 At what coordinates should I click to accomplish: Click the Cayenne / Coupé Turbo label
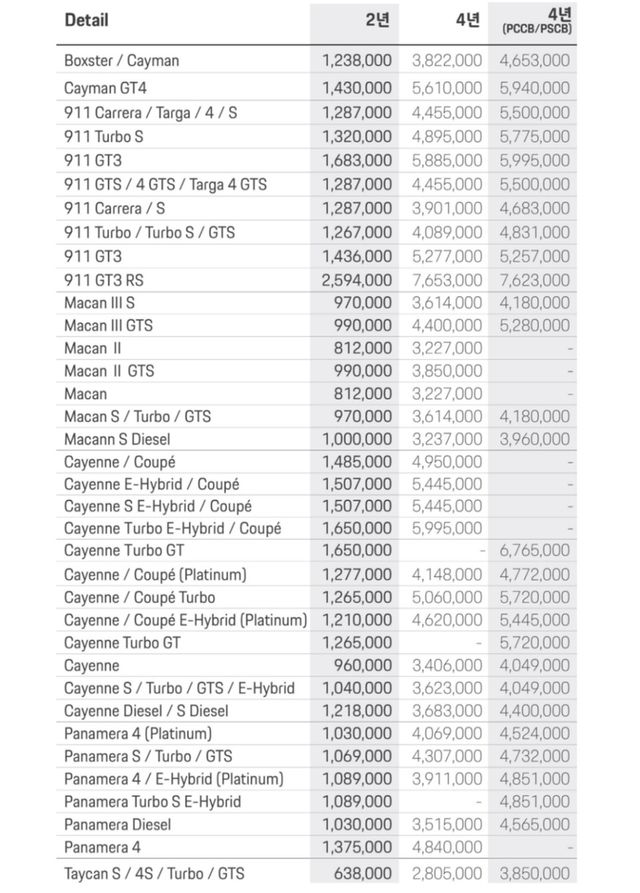[x=140, y=597]
